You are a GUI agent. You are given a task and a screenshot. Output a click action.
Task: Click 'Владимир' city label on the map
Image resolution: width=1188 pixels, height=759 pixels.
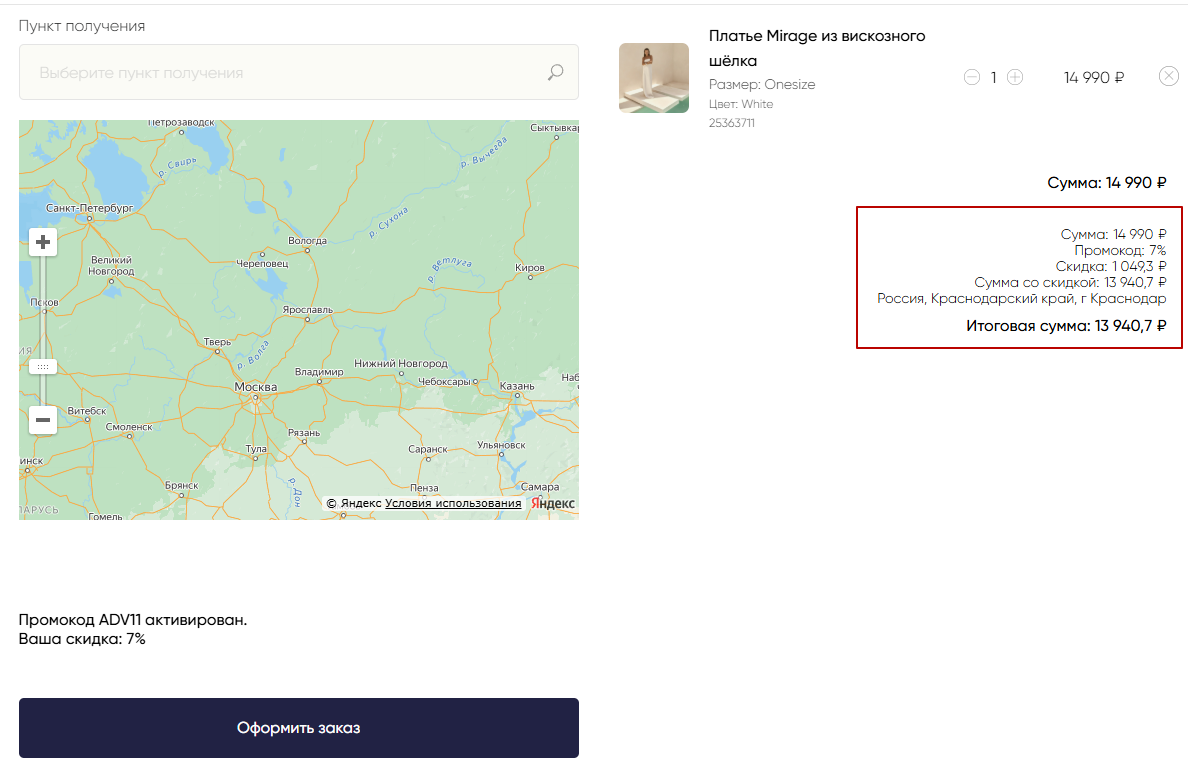point(319,372)
